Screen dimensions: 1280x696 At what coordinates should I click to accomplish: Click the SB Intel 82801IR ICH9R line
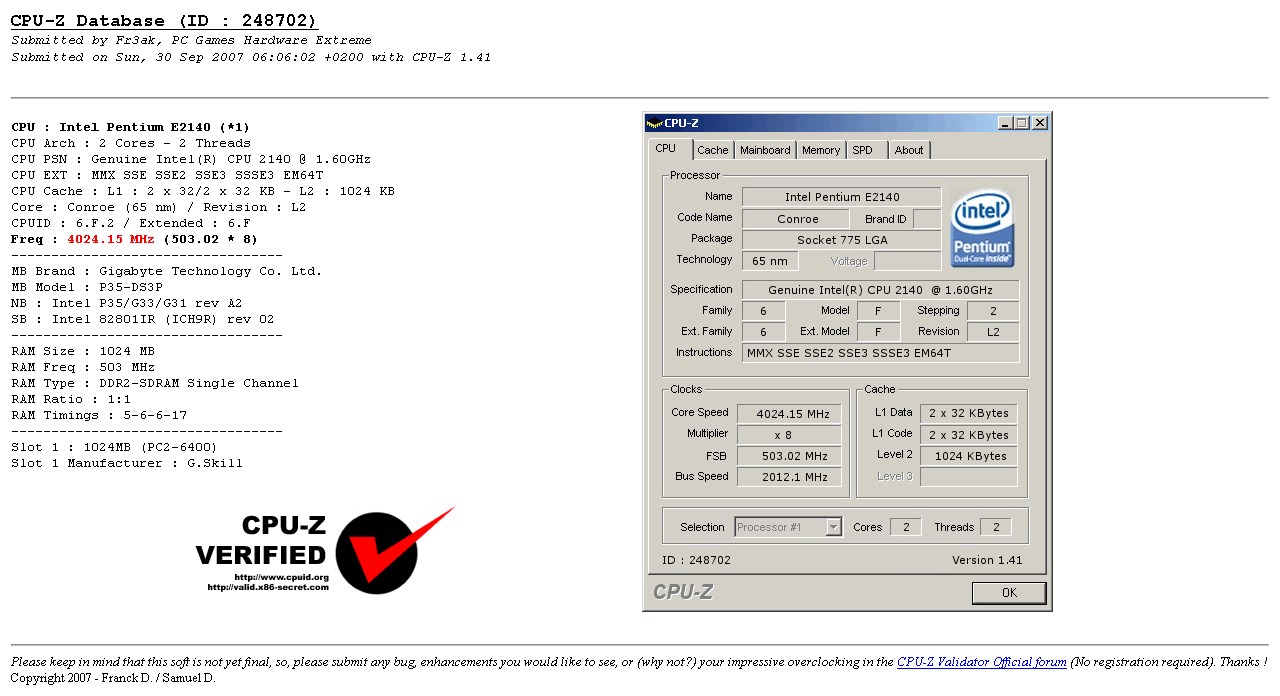coord(142,319)
